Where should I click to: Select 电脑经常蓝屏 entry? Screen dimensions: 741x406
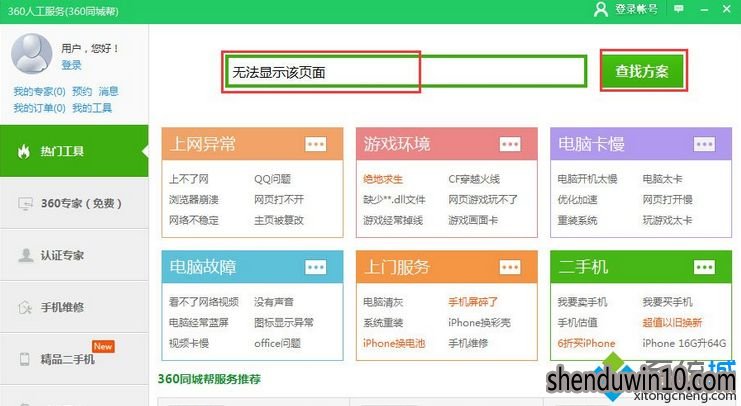point(198,323)
